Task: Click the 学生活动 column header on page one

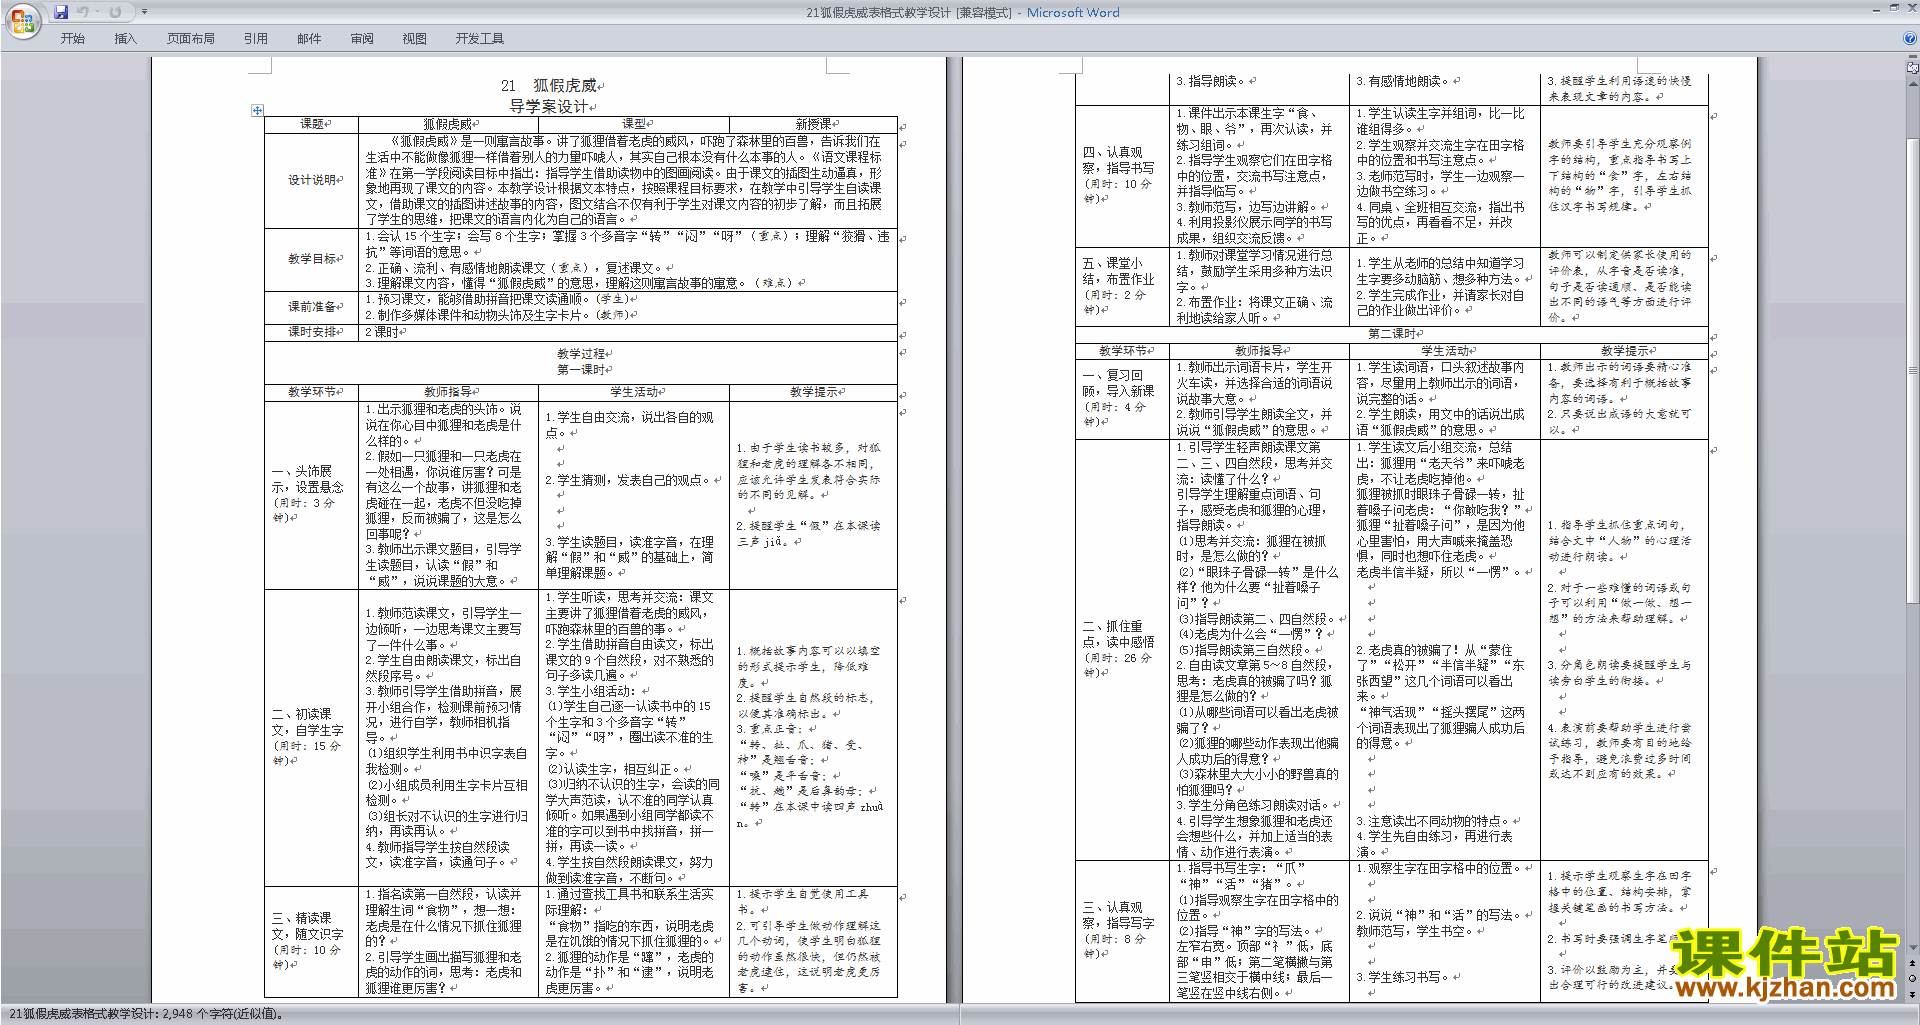Action: click(634, 392)
